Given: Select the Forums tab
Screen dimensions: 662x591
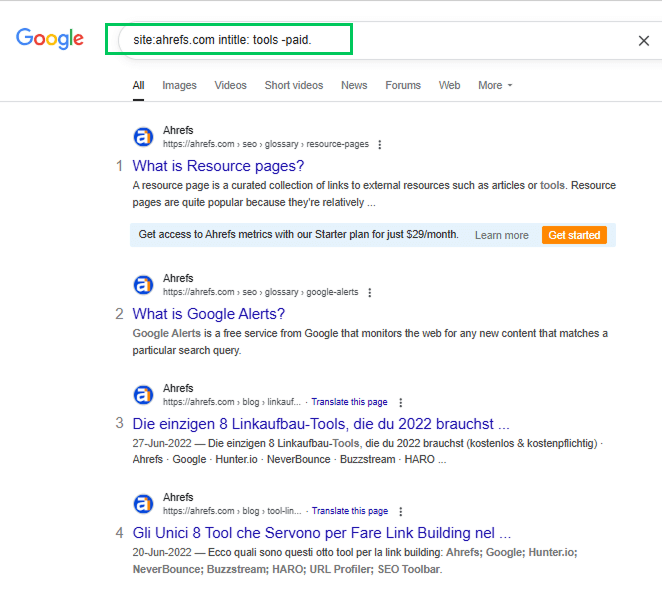Looking at the screenshot, I should [403, 85].
